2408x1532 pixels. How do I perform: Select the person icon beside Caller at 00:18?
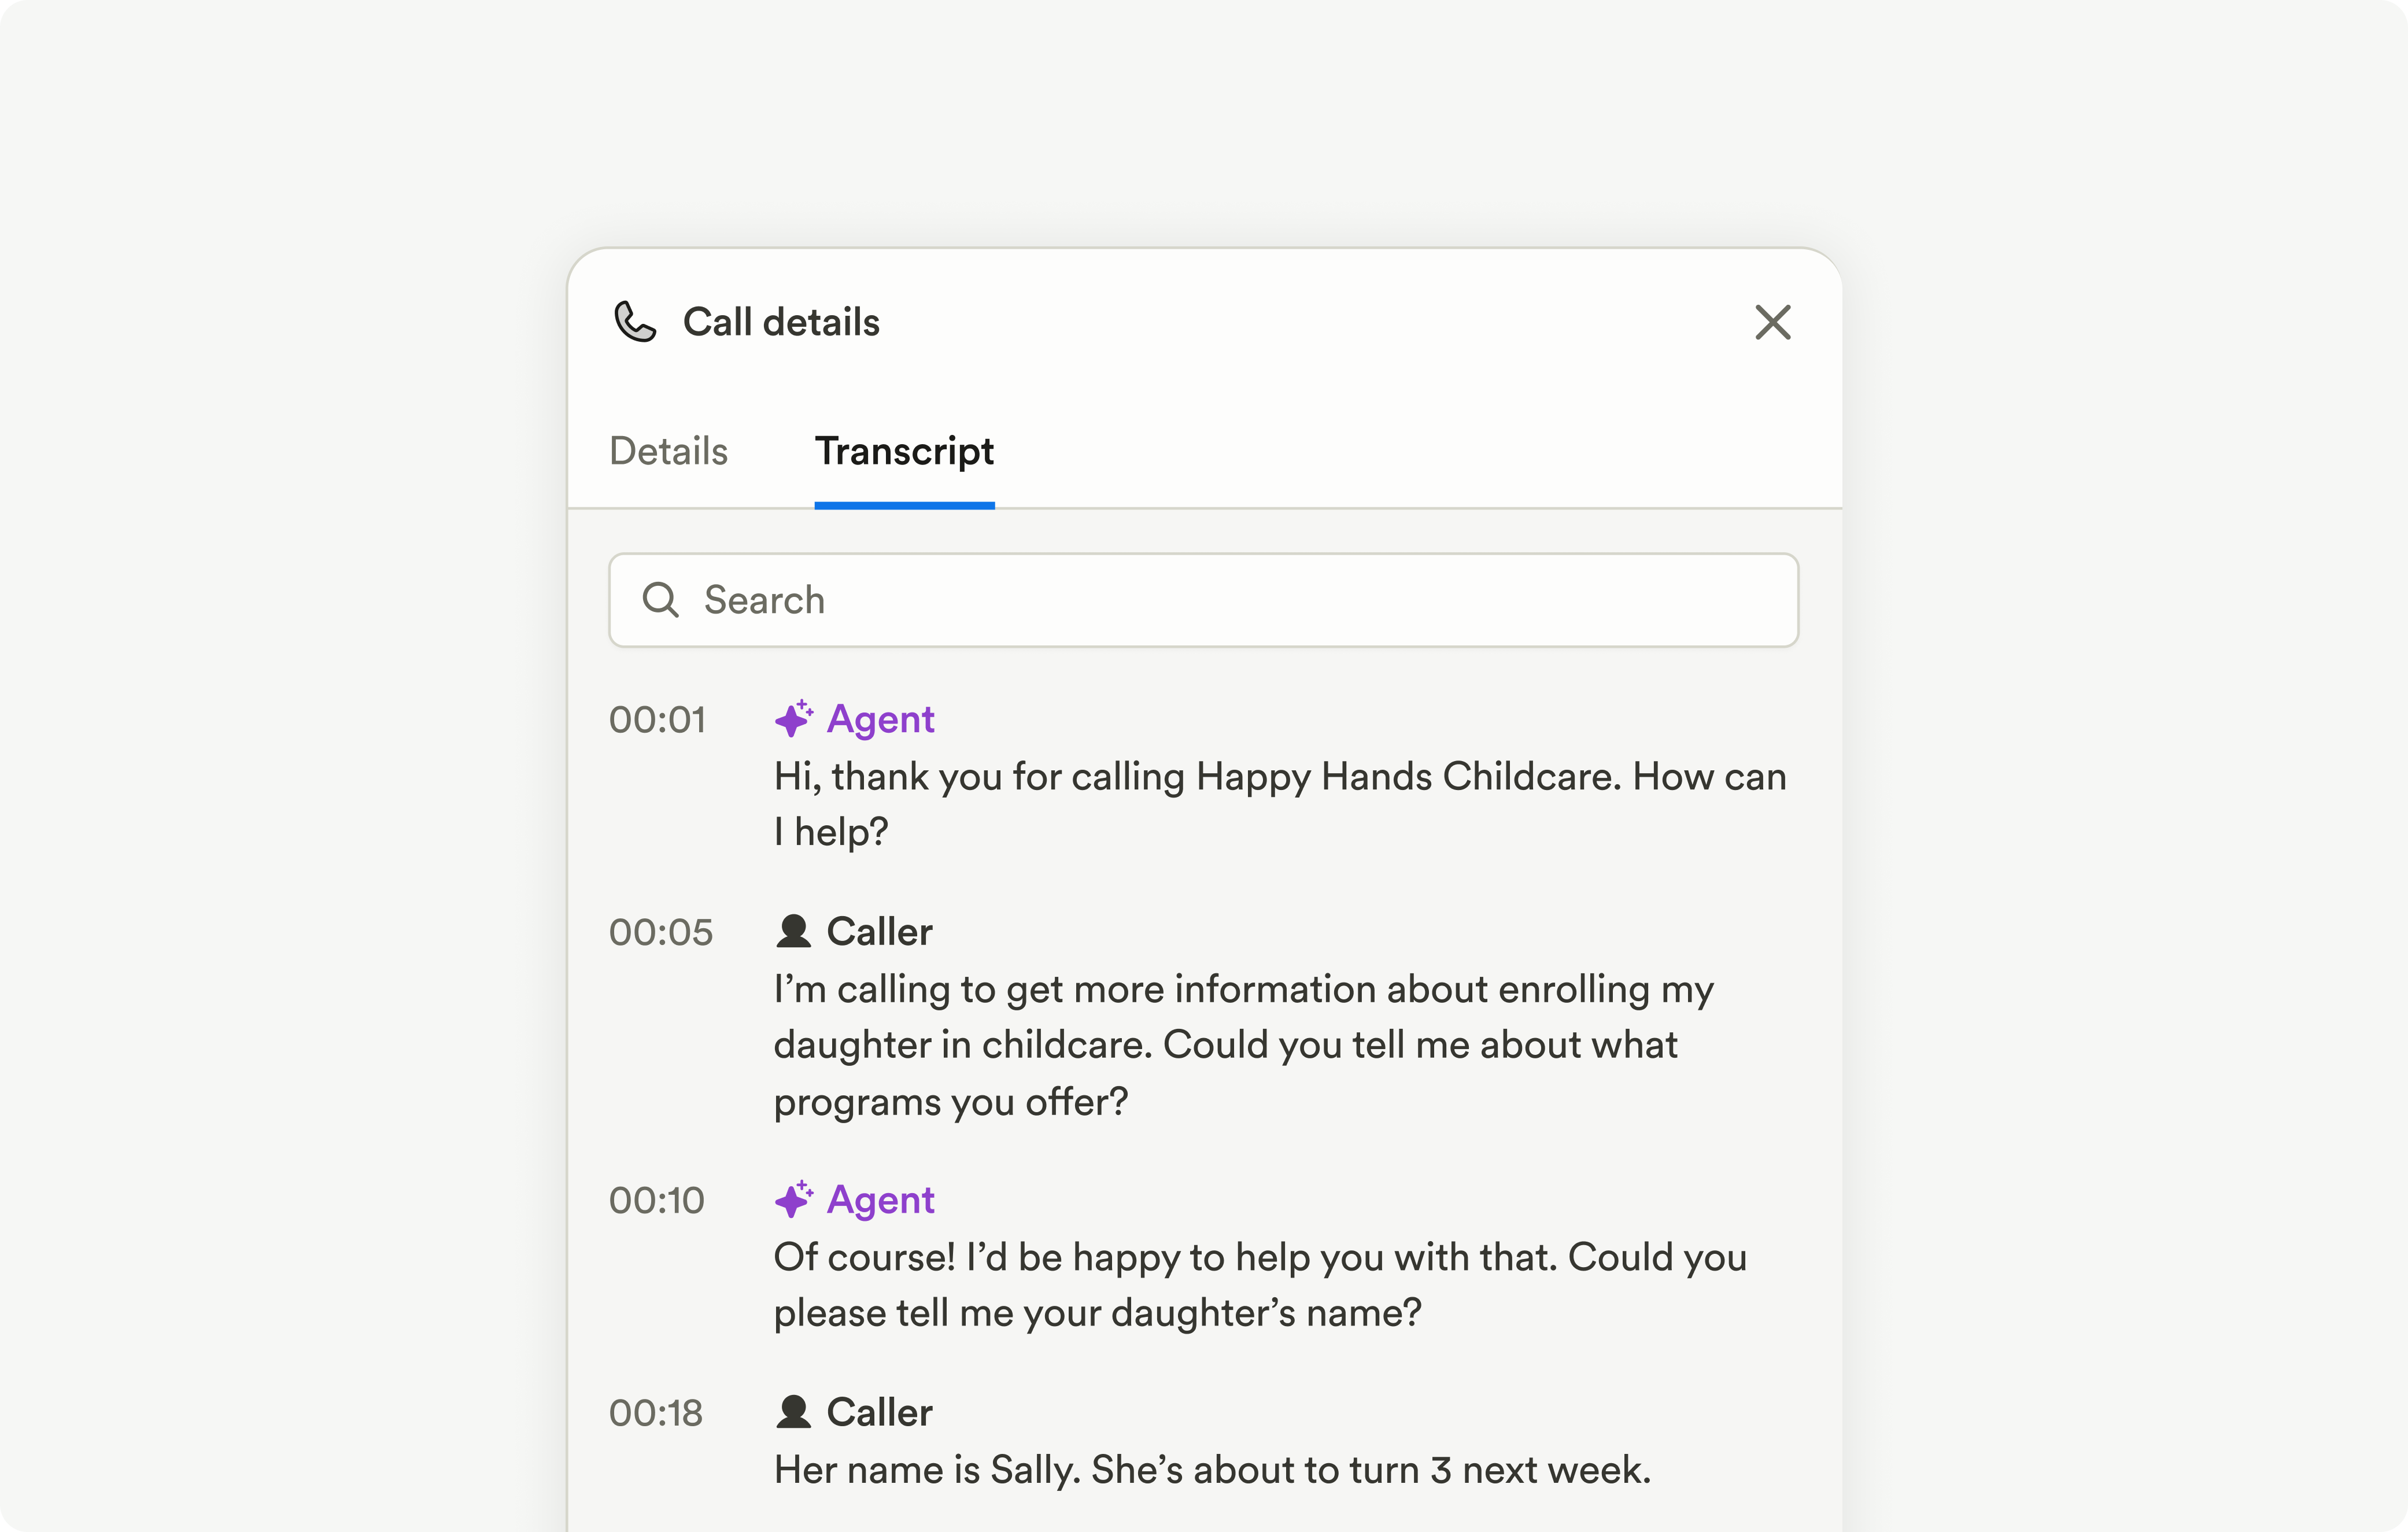click(x=793, y=1411)
